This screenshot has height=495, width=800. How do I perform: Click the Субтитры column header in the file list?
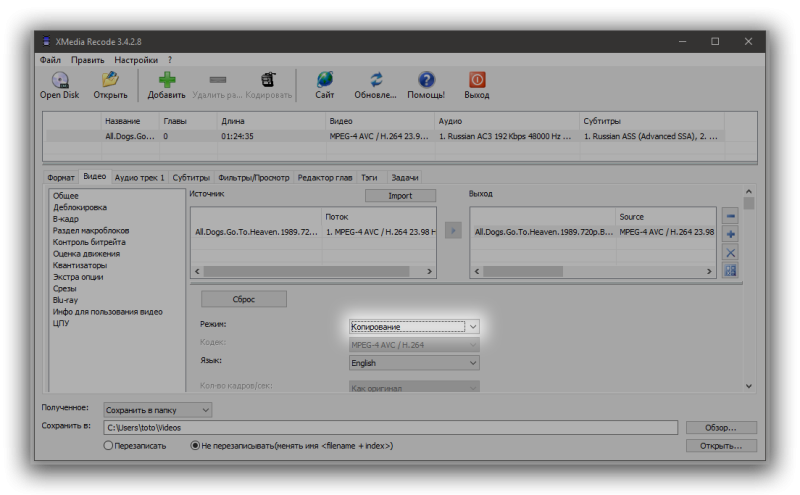(x=652, y=121)
